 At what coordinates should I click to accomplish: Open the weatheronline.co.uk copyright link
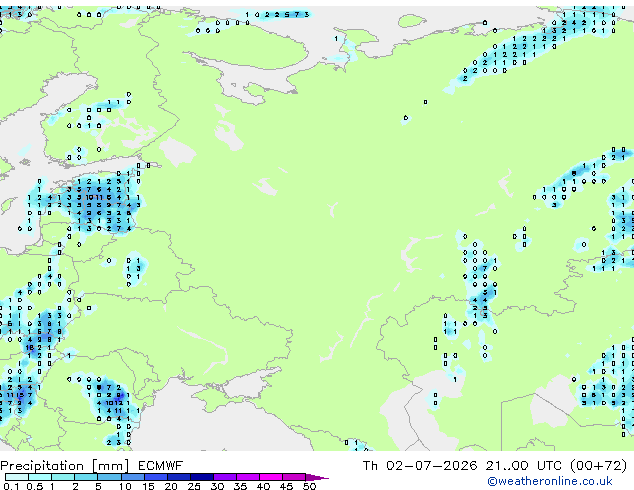click(550, 481)
